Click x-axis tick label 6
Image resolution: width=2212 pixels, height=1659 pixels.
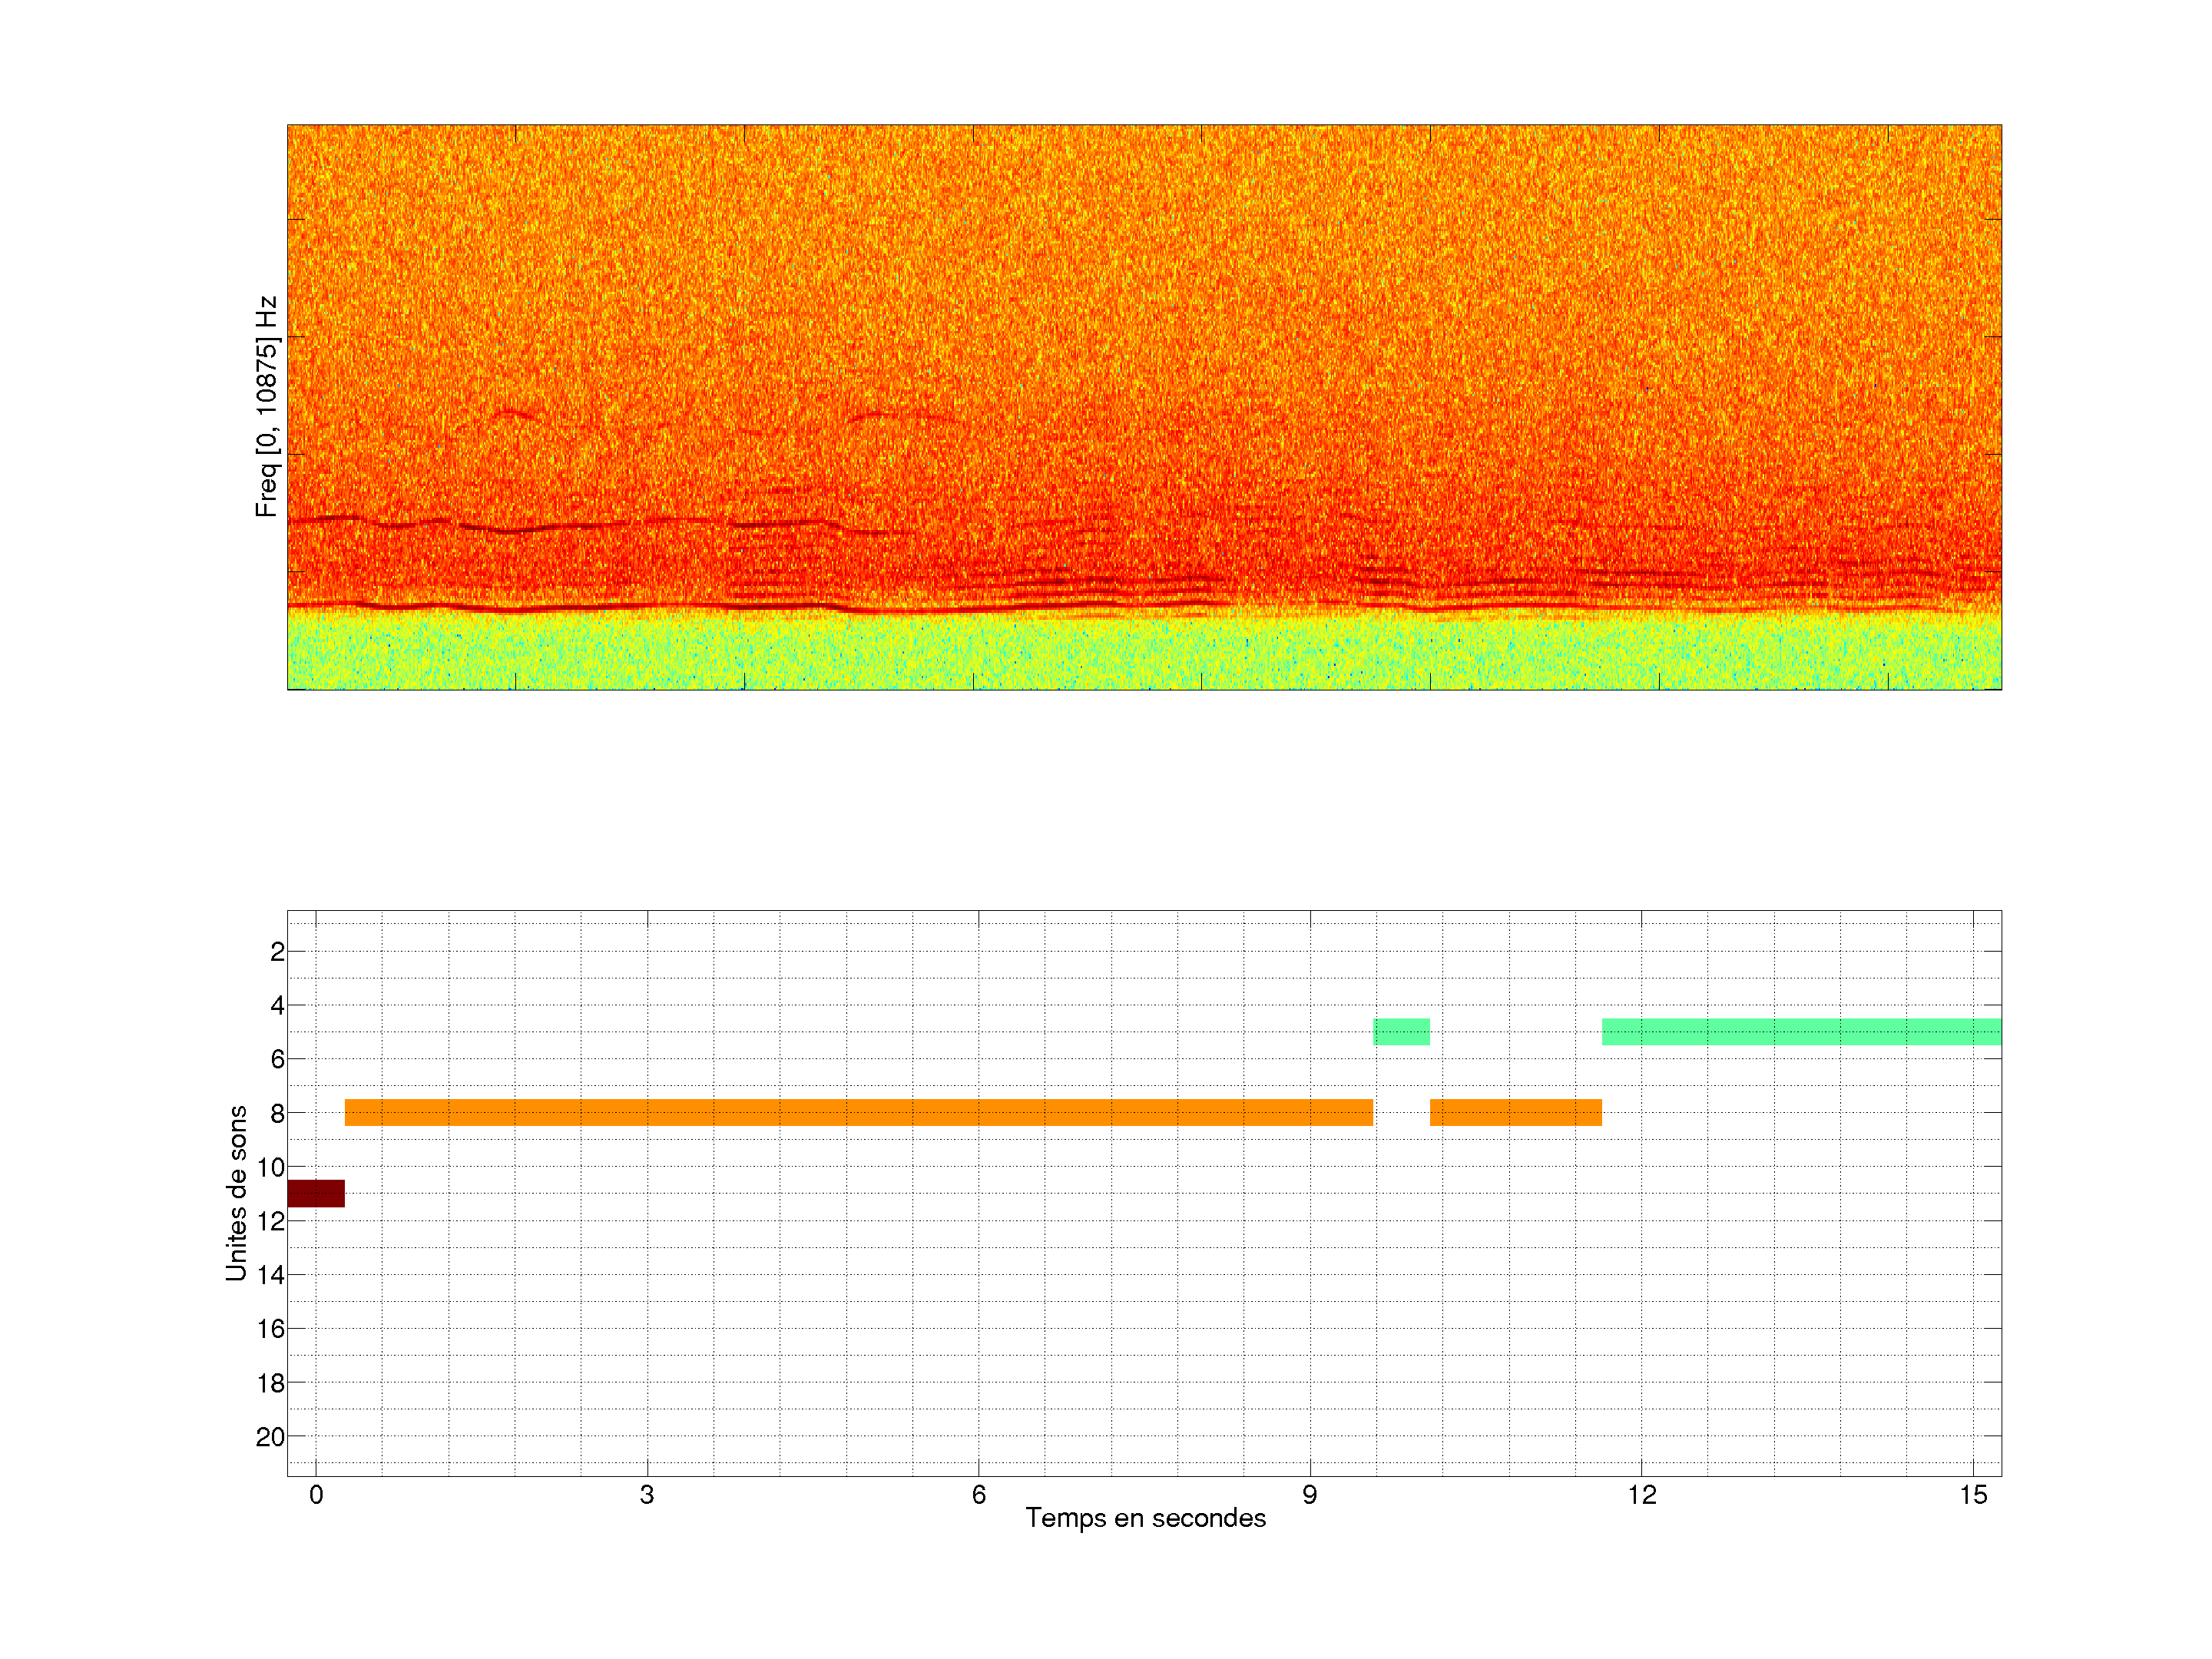click(x=978, y=1495)
